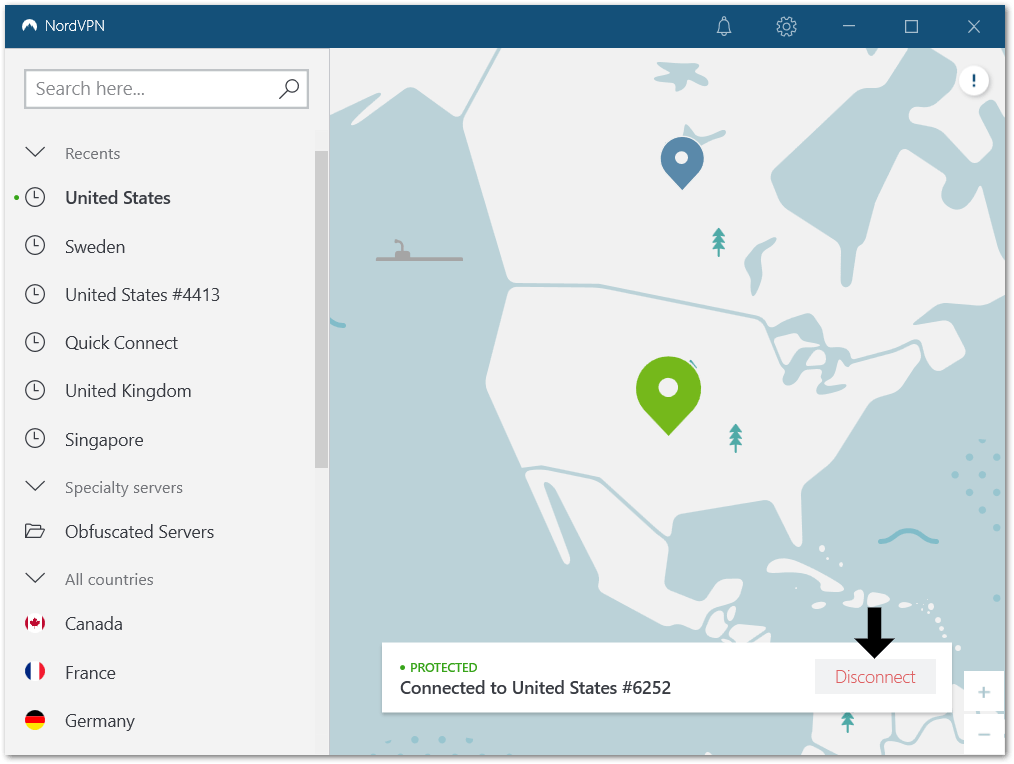Select the blue Canada map pin
Viewport: 1014px width, 764px height.
(x=682, y=162)
